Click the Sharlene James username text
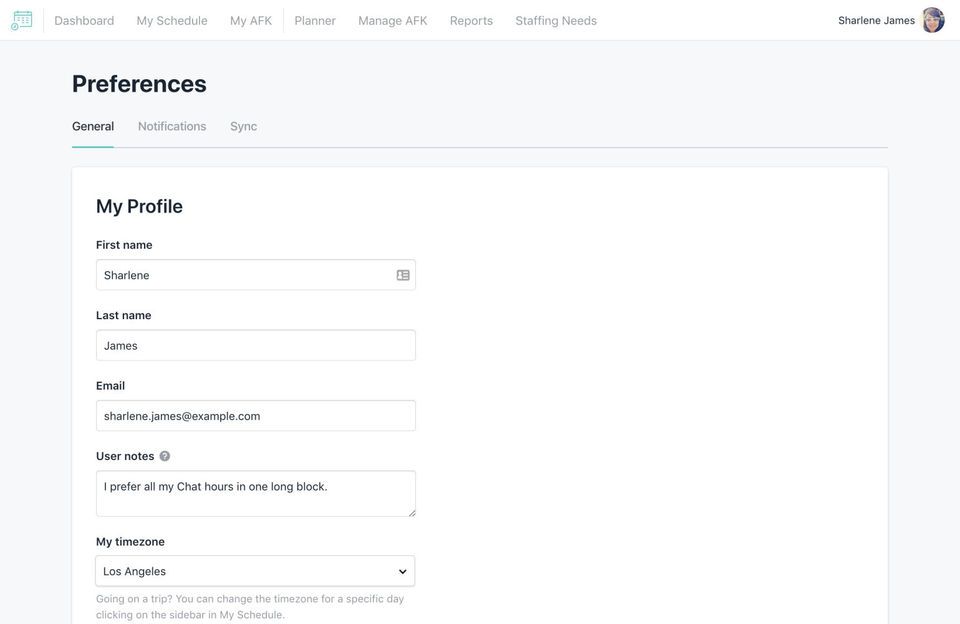Viewport: 960px width, 624px height. 876,20
